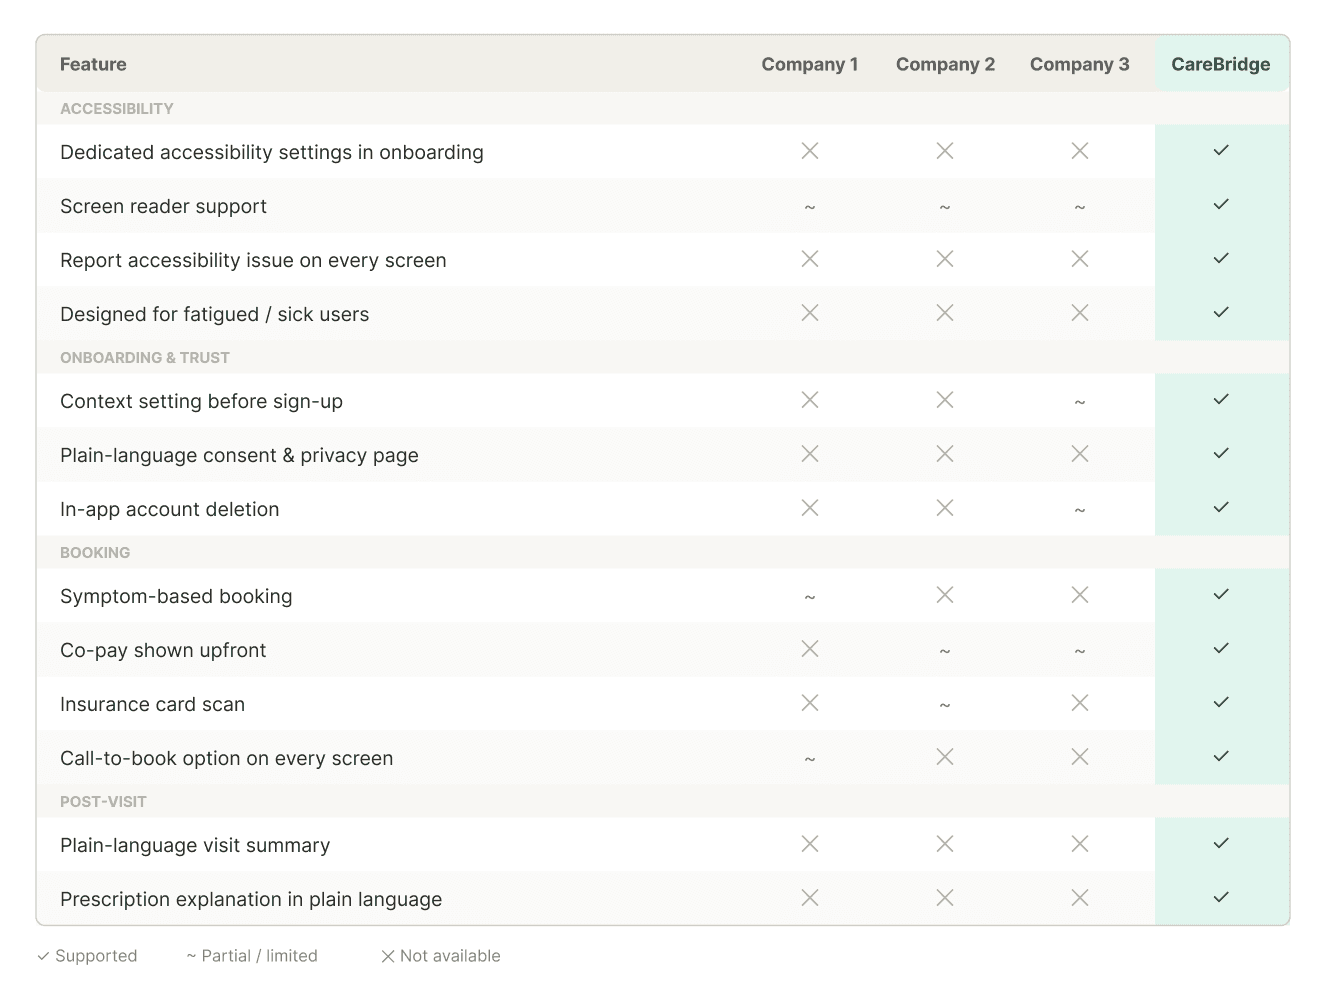Collapse the ONBOARDING & TRUST section

[x=145, y=357]
